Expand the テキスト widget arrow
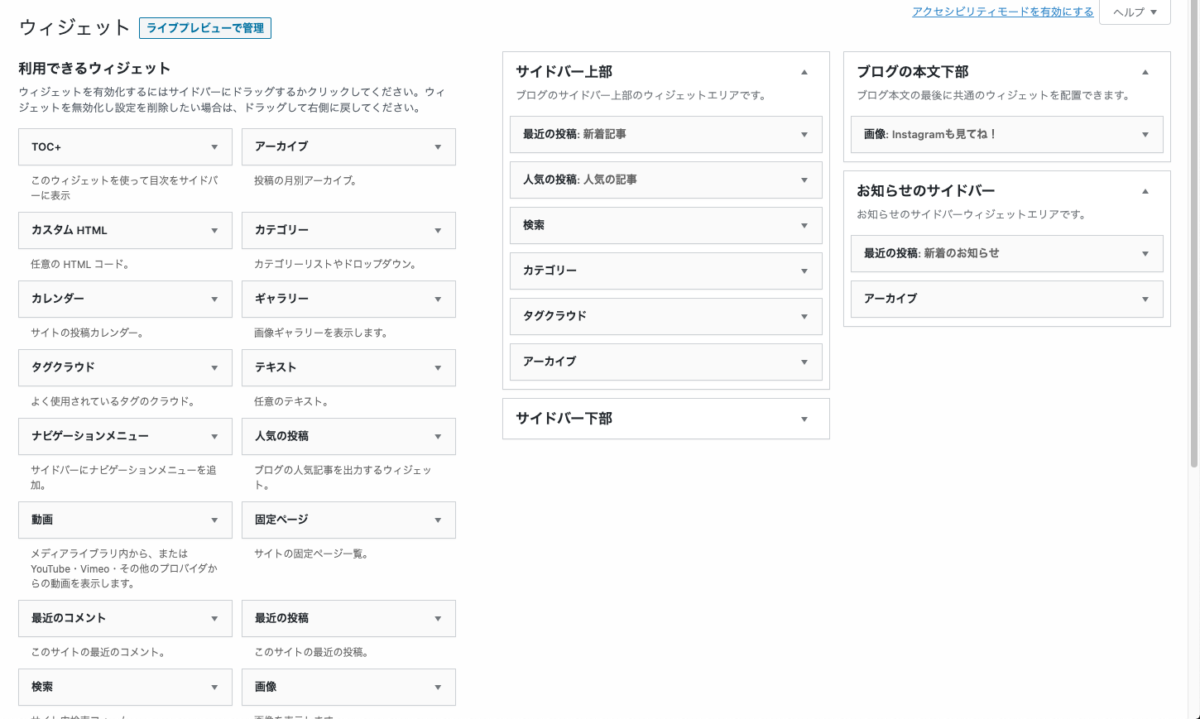This screenshot has width=1200, height=719. click(438, 368)
